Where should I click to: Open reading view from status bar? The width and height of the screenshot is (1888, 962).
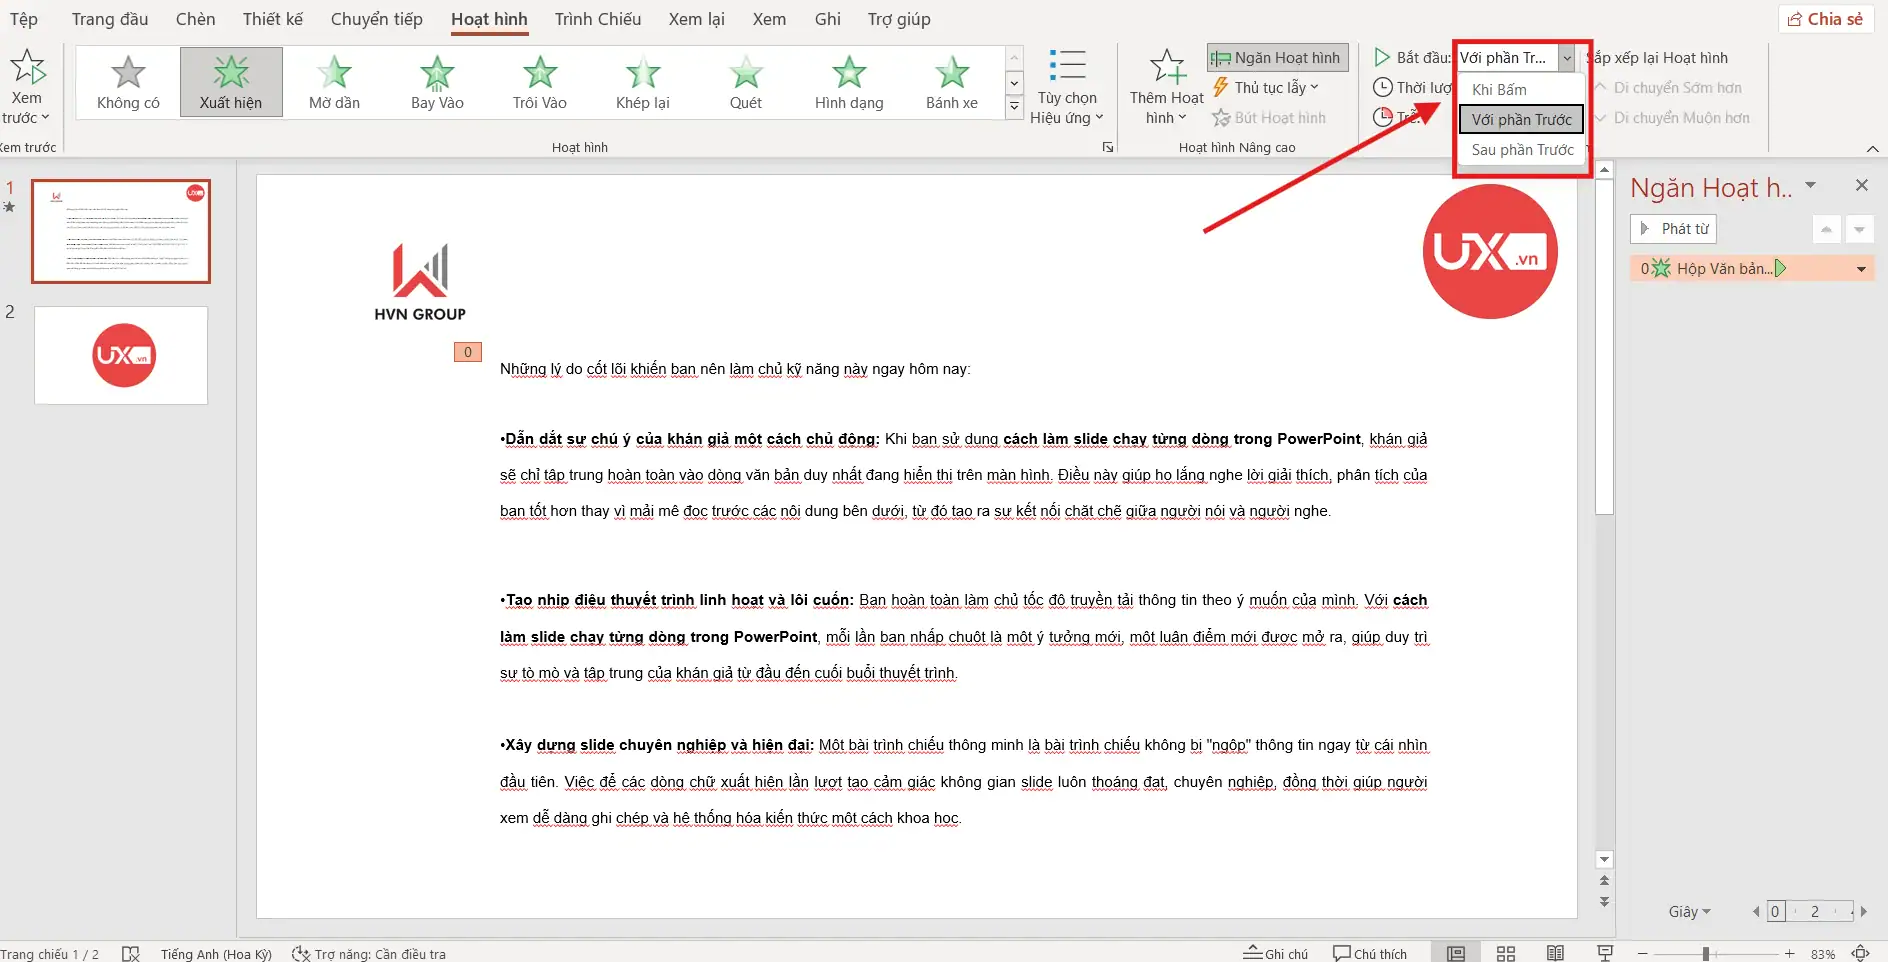click(x=1555, y=953)
